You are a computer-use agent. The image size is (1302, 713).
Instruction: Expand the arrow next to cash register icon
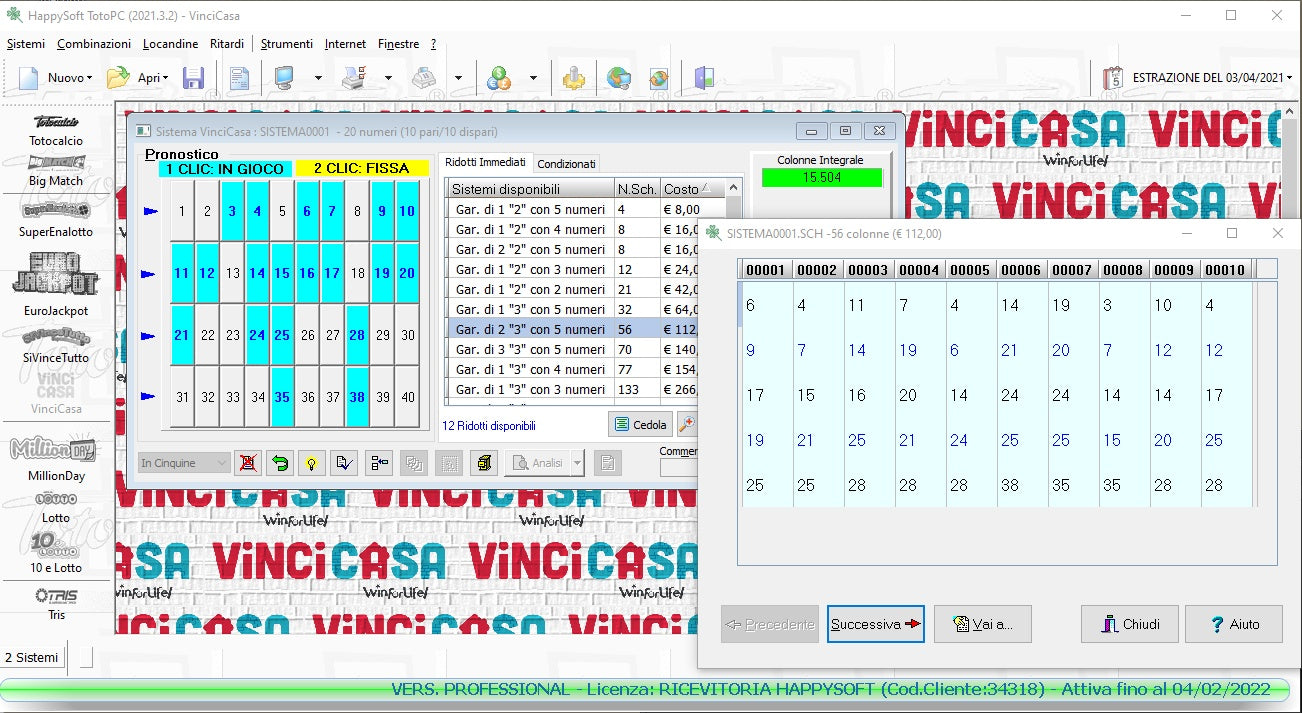tap(458, 78)
